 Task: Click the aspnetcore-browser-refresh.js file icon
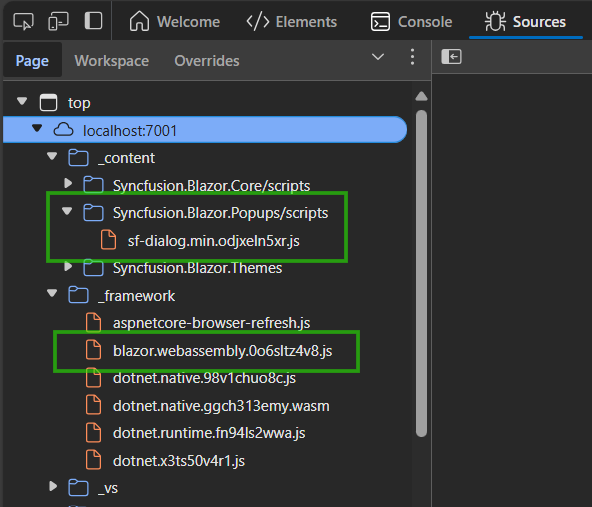pos(94,322)
